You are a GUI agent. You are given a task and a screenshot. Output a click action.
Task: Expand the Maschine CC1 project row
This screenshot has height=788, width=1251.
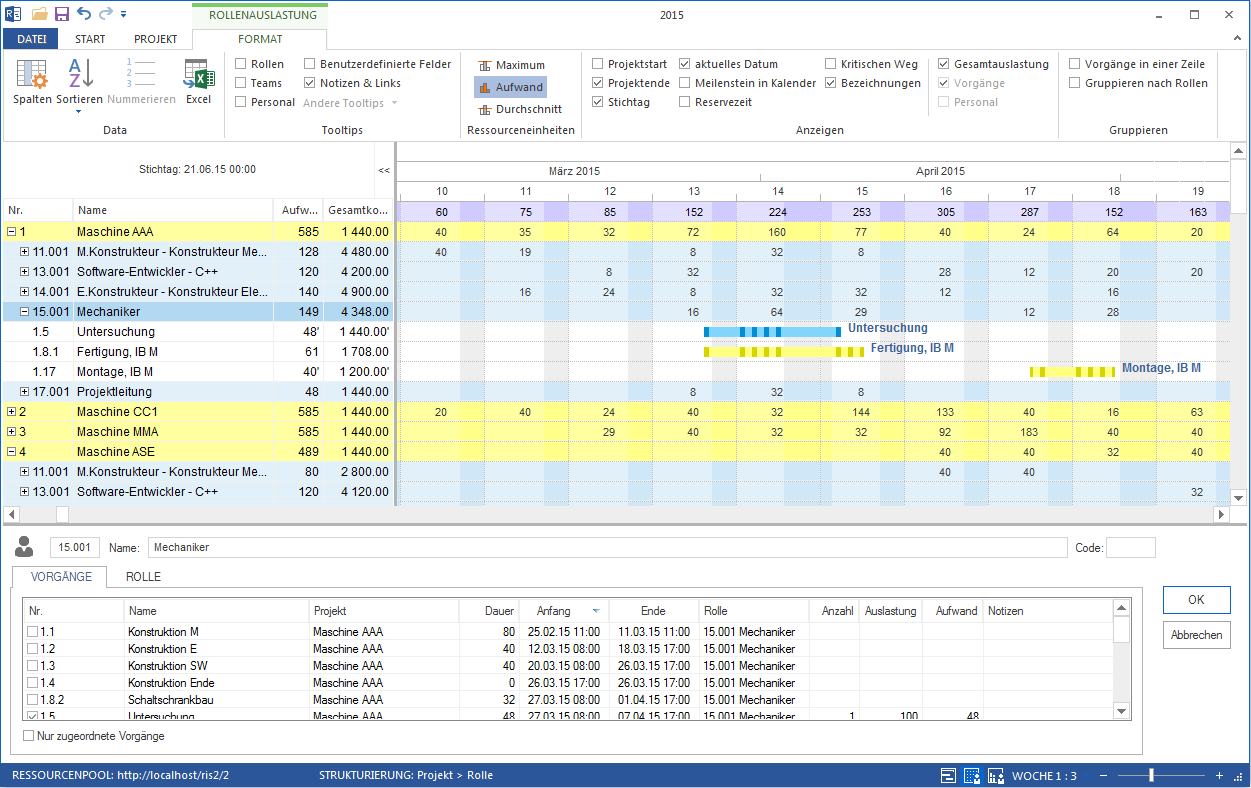click(x=11, y=412)
